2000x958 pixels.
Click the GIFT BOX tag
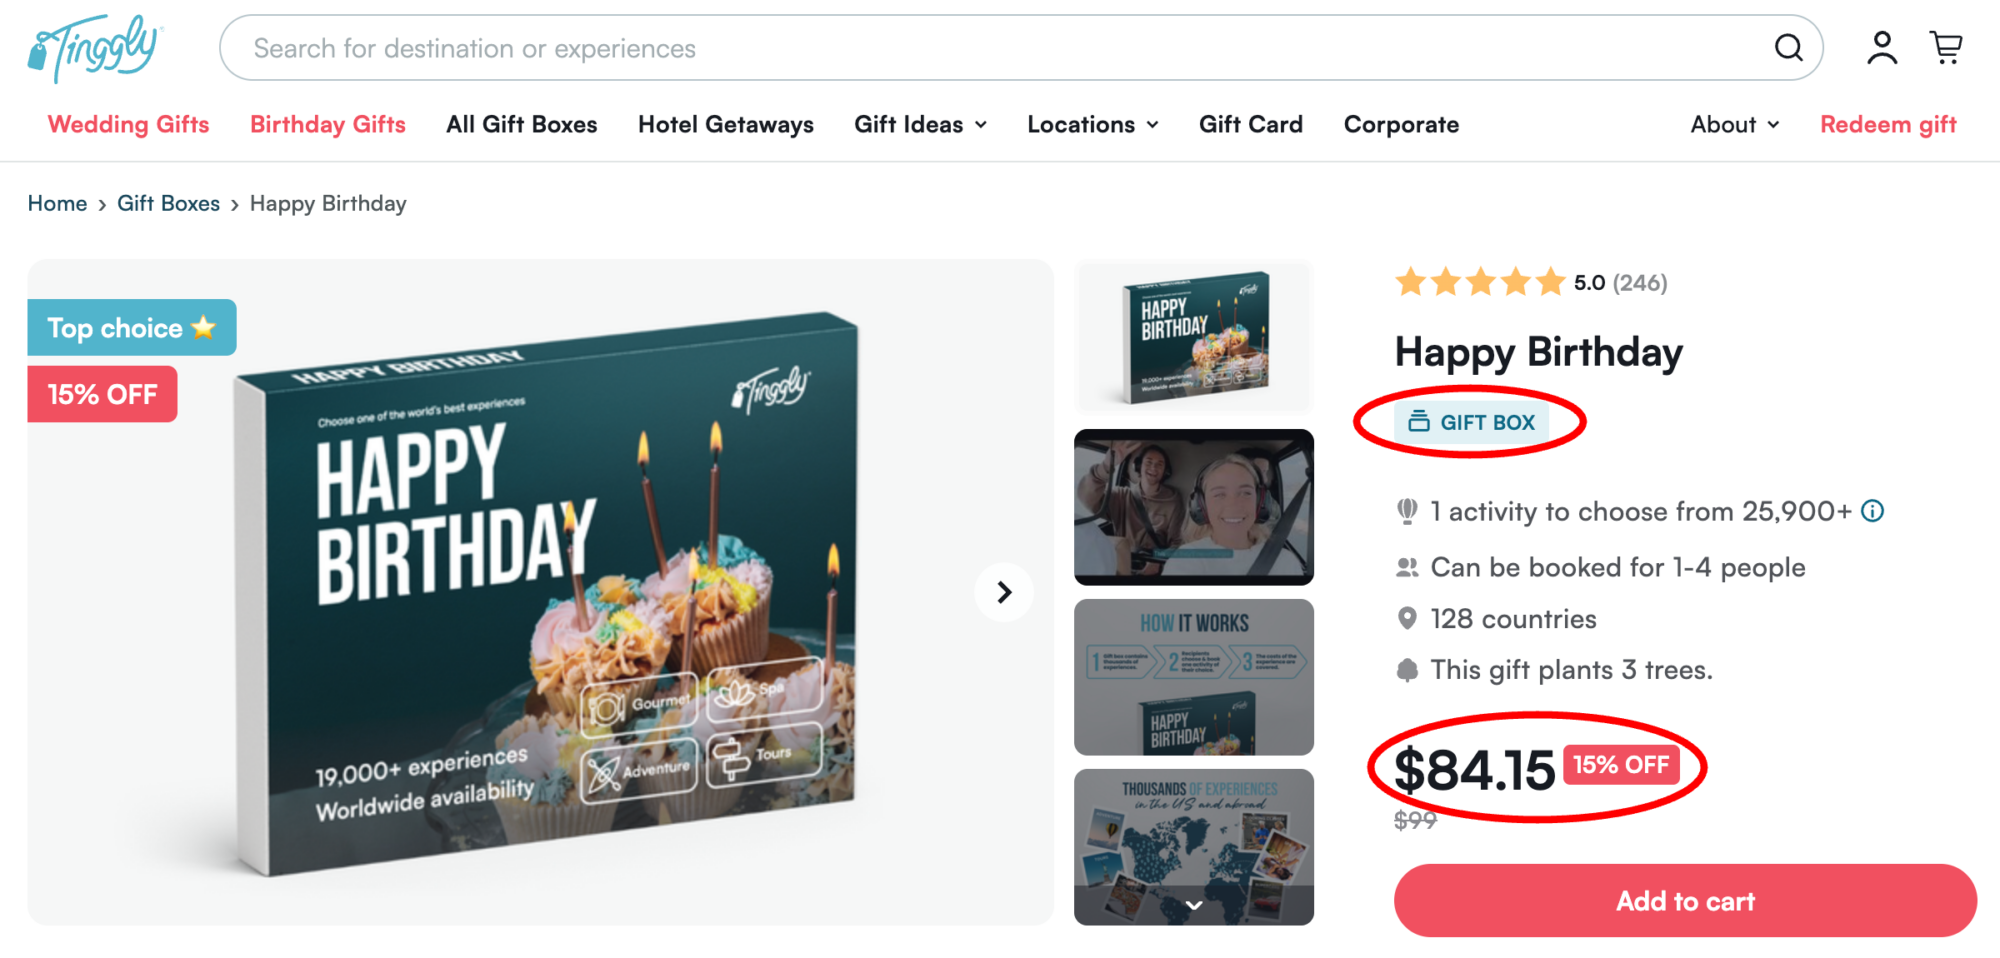coord(1471,422)
